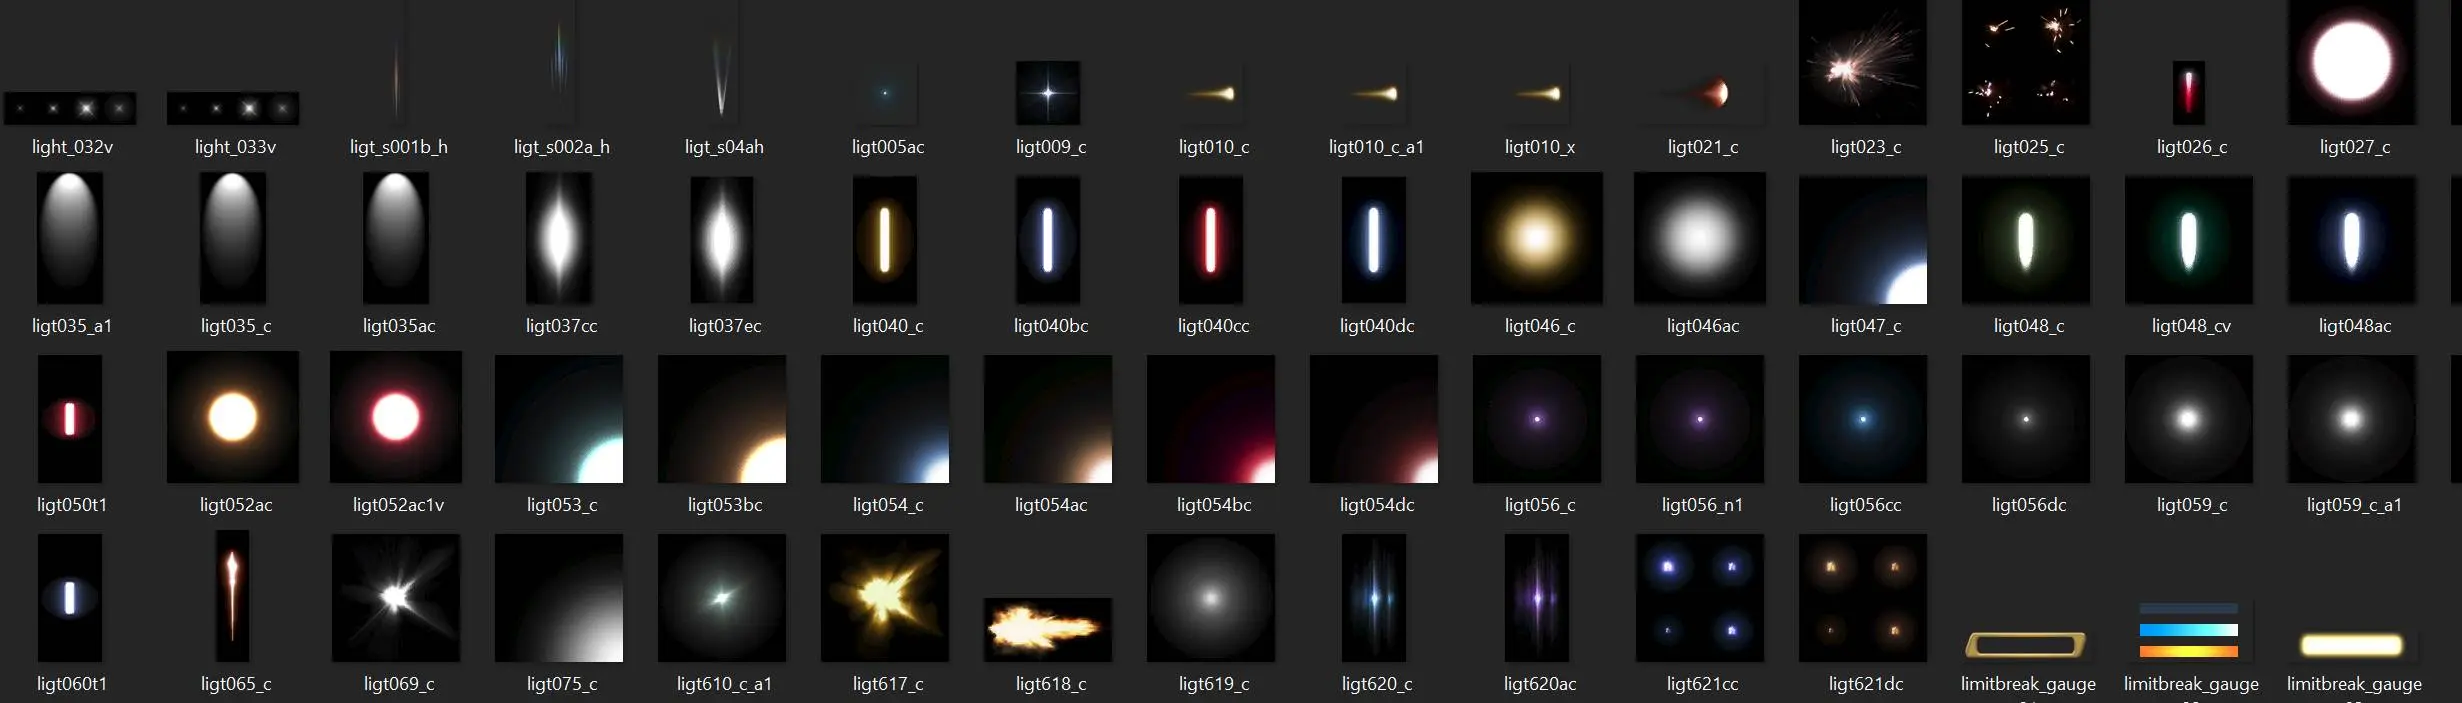Select the ligt059_c thumbnail

pos(2189,419)
